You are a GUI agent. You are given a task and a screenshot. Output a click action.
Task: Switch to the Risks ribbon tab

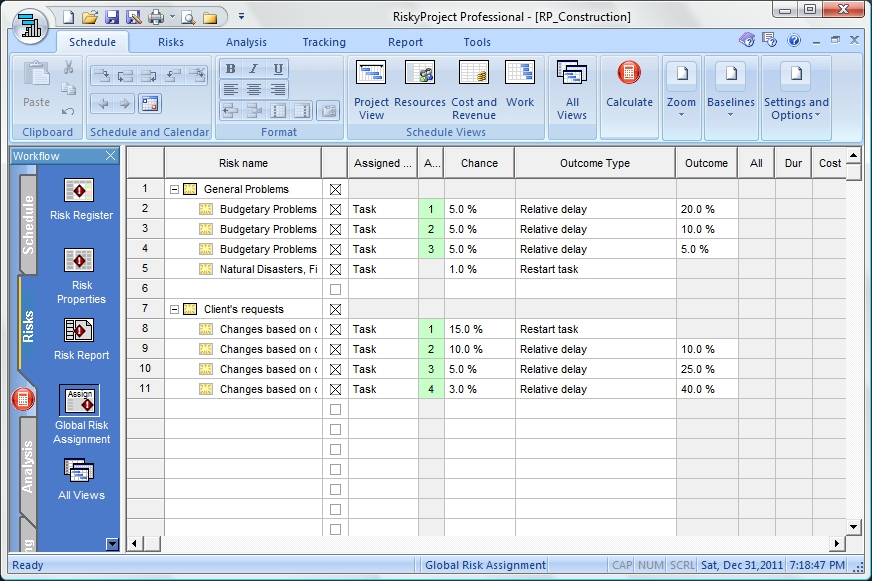tap(171, 42)
